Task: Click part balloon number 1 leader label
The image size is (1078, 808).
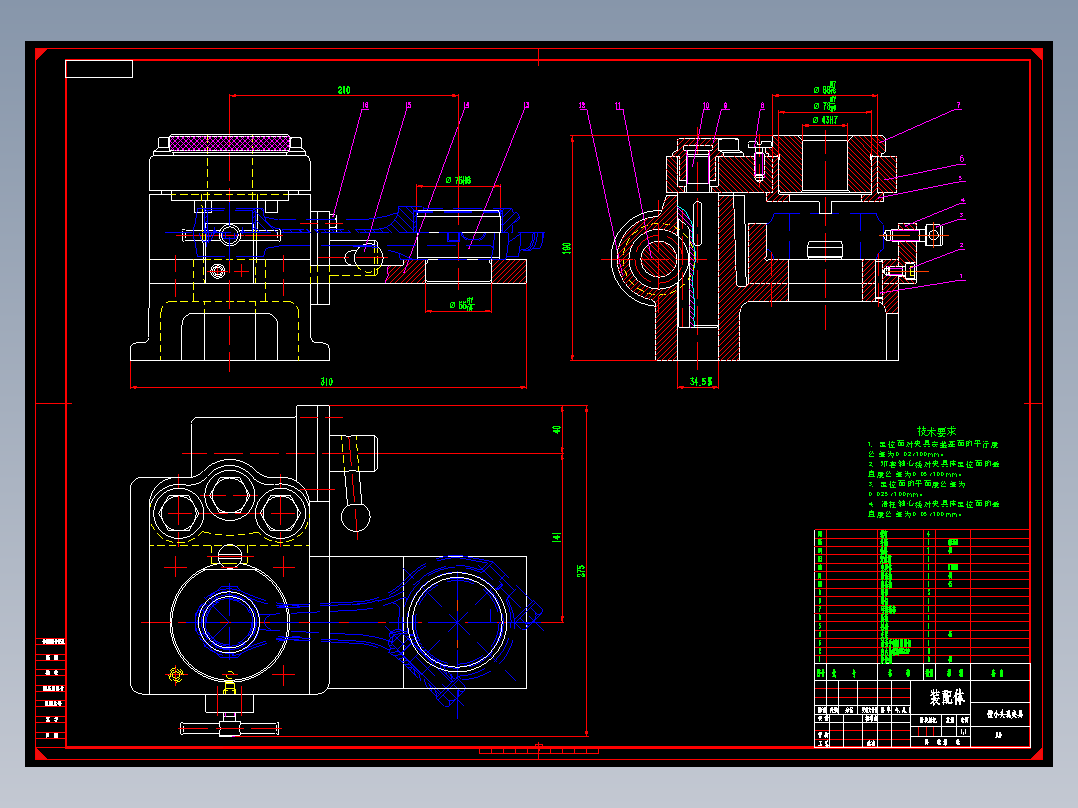Action: [962, 277]
